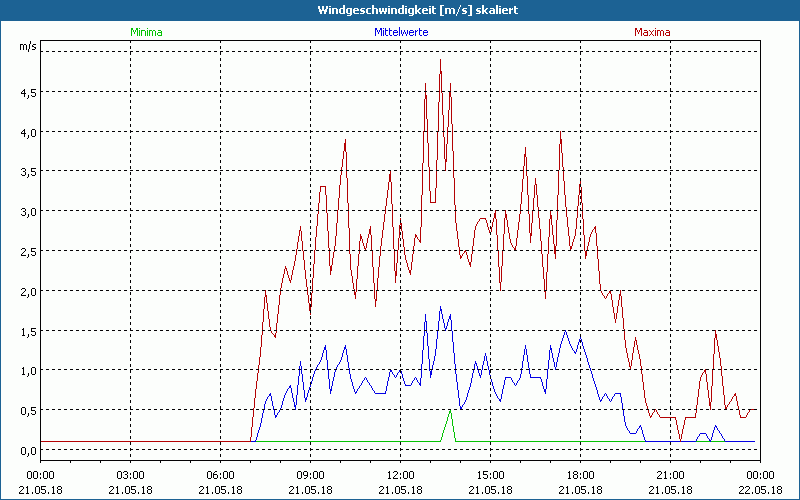Viewport: 800px width, 500px height.
Task: Click the 2,0 y-axis value label
Action: (27, 291)
